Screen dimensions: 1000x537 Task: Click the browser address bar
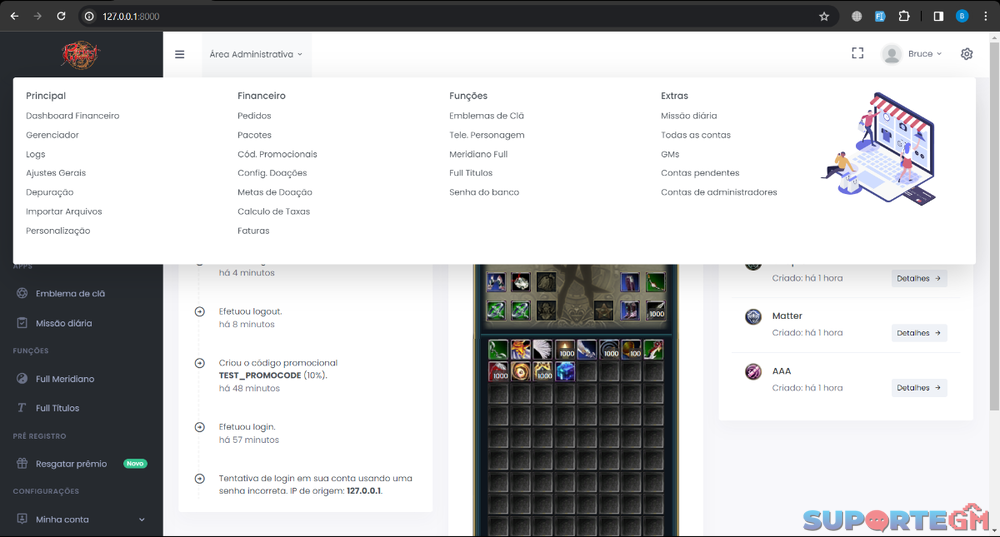(450, 16)
